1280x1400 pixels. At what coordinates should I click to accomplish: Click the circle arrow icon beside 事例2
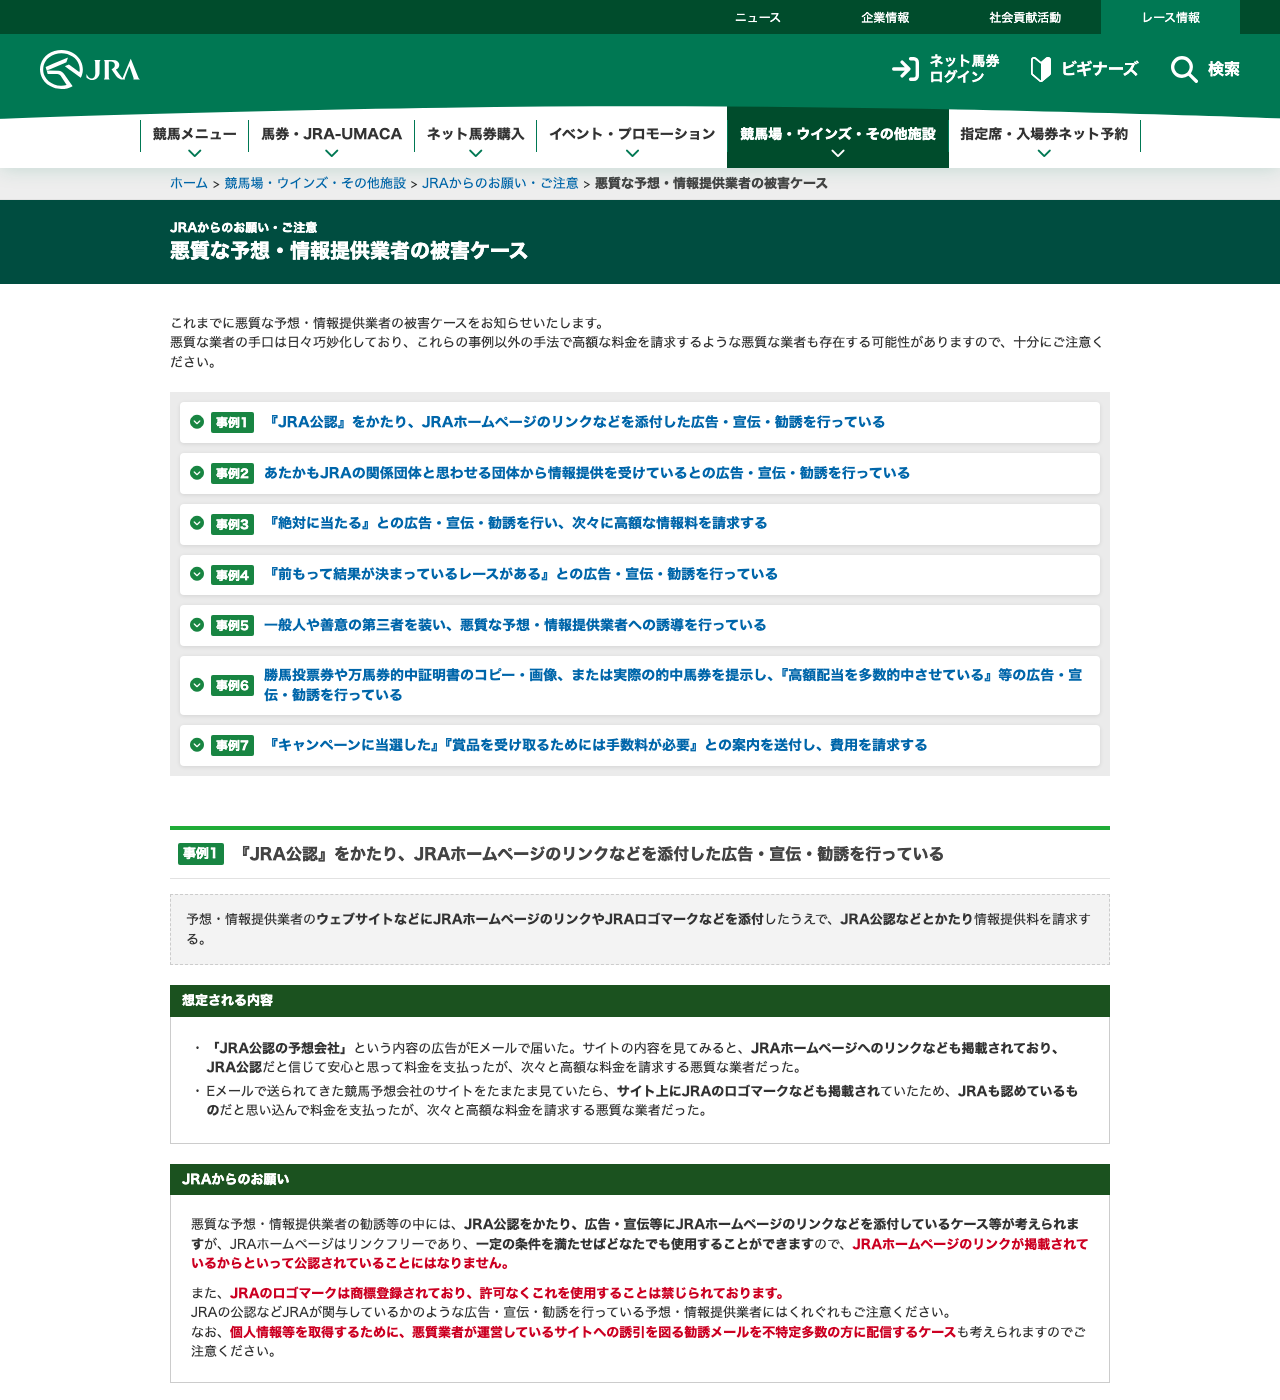point(197,473)
